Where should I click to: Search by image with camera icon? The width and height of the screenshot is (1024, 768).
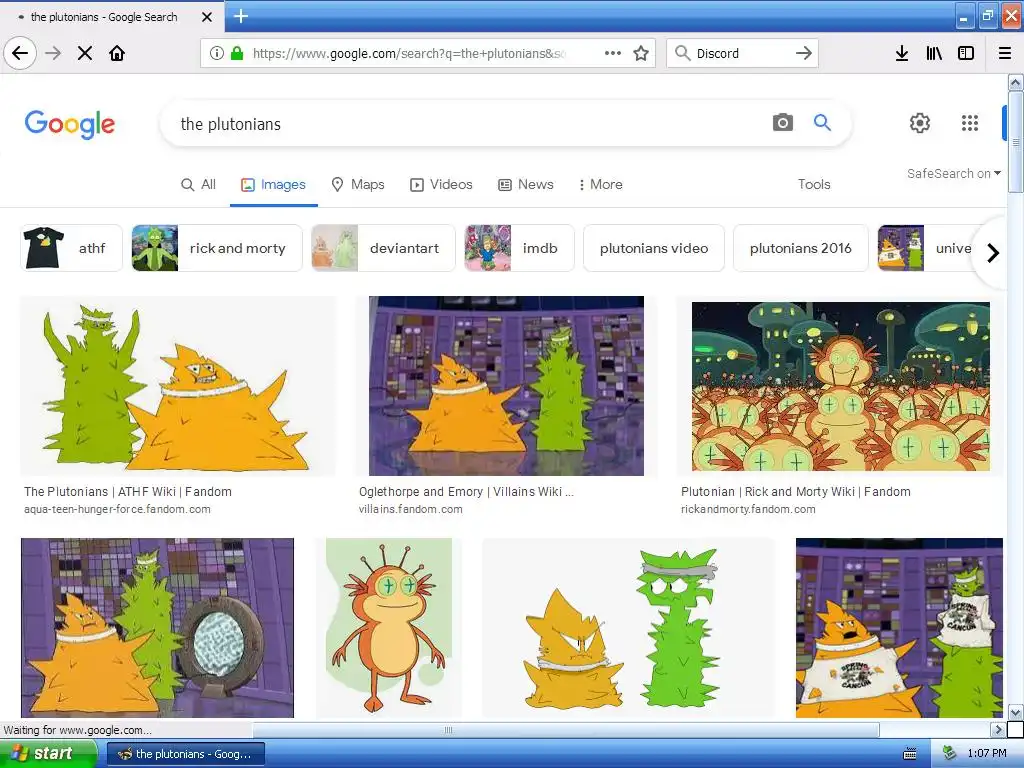tap(782, 122)
